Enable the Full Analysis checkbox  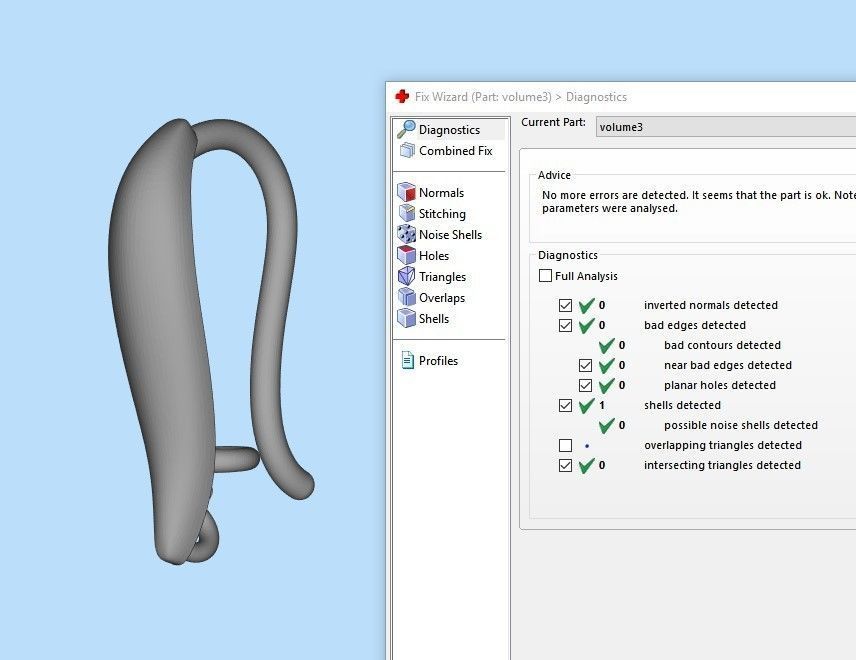coord(545,276)
